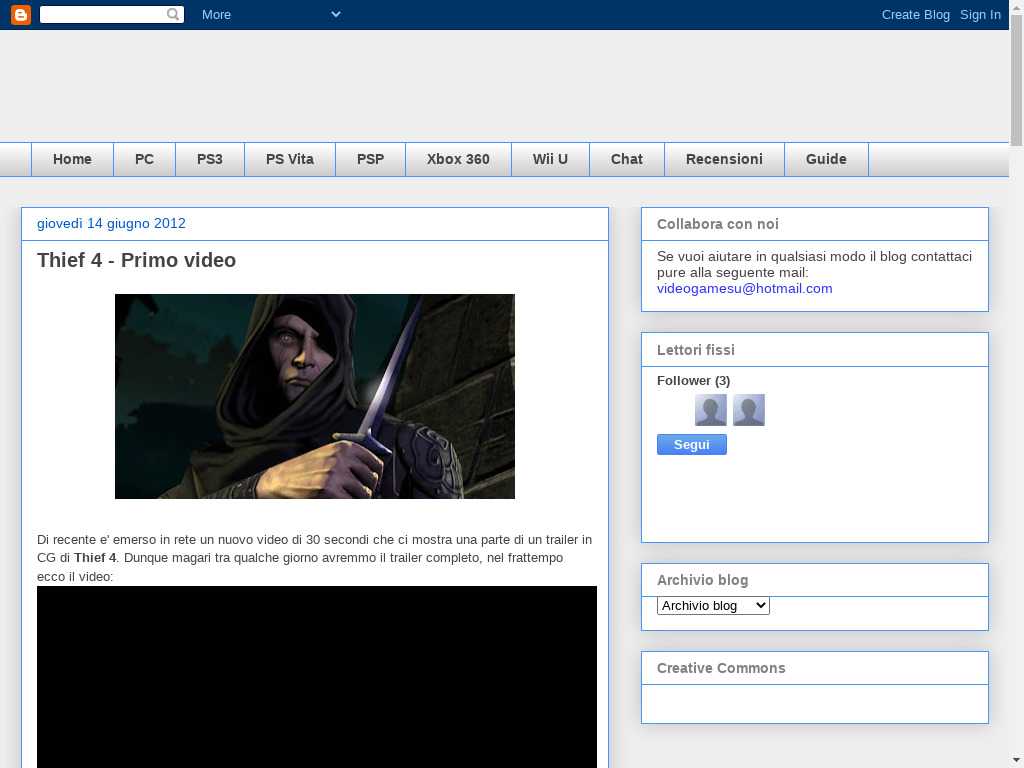Focus the Blogger search input field
The image size is (1024, 768).
click(102, 14)
